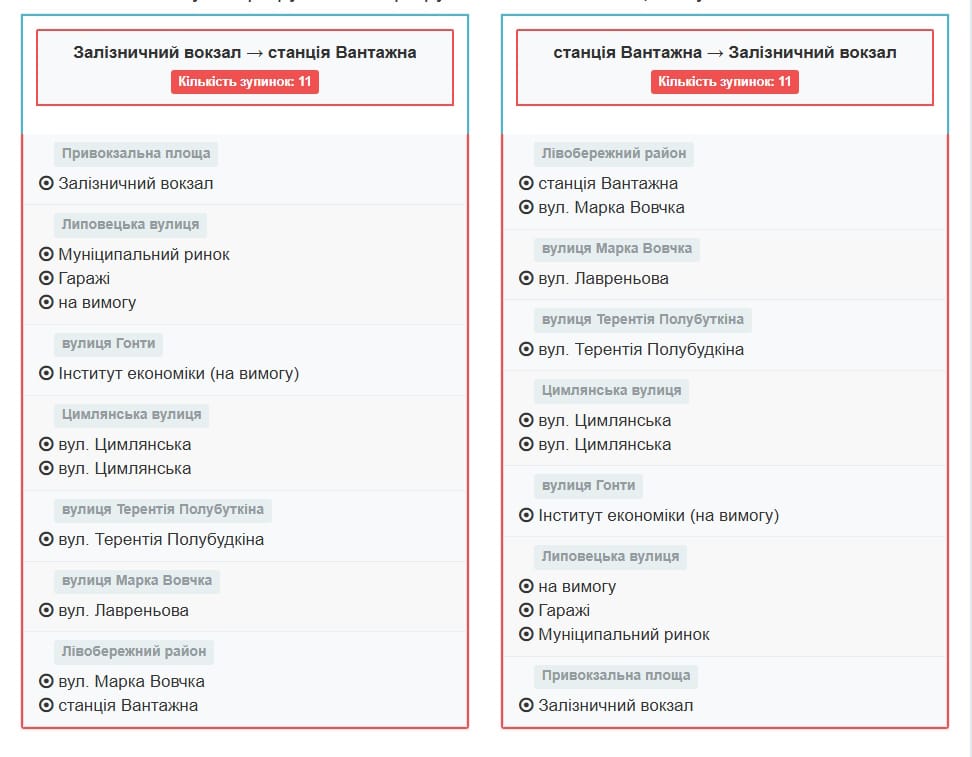
Task: Click 'Кількість зупинок: 11' badge in right route
Action: [725, 82]
